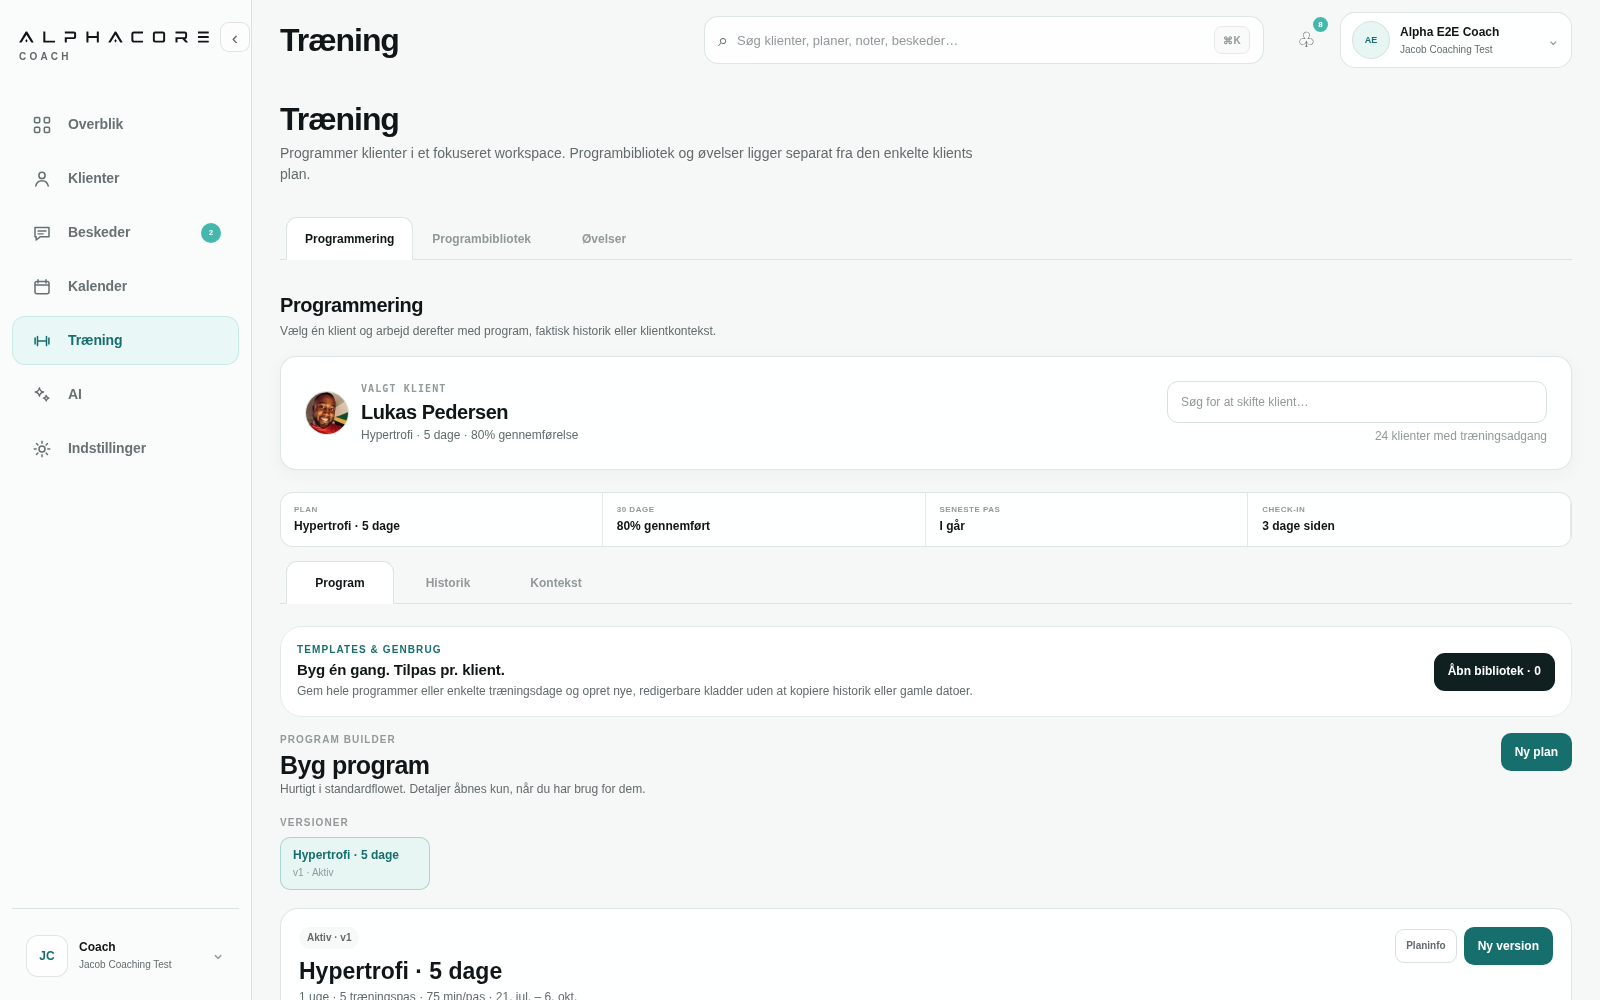Viewport: 1600px width, 1000px height.
Task: Click the Seneste pas I går stat
Action: coord(1086,519)
